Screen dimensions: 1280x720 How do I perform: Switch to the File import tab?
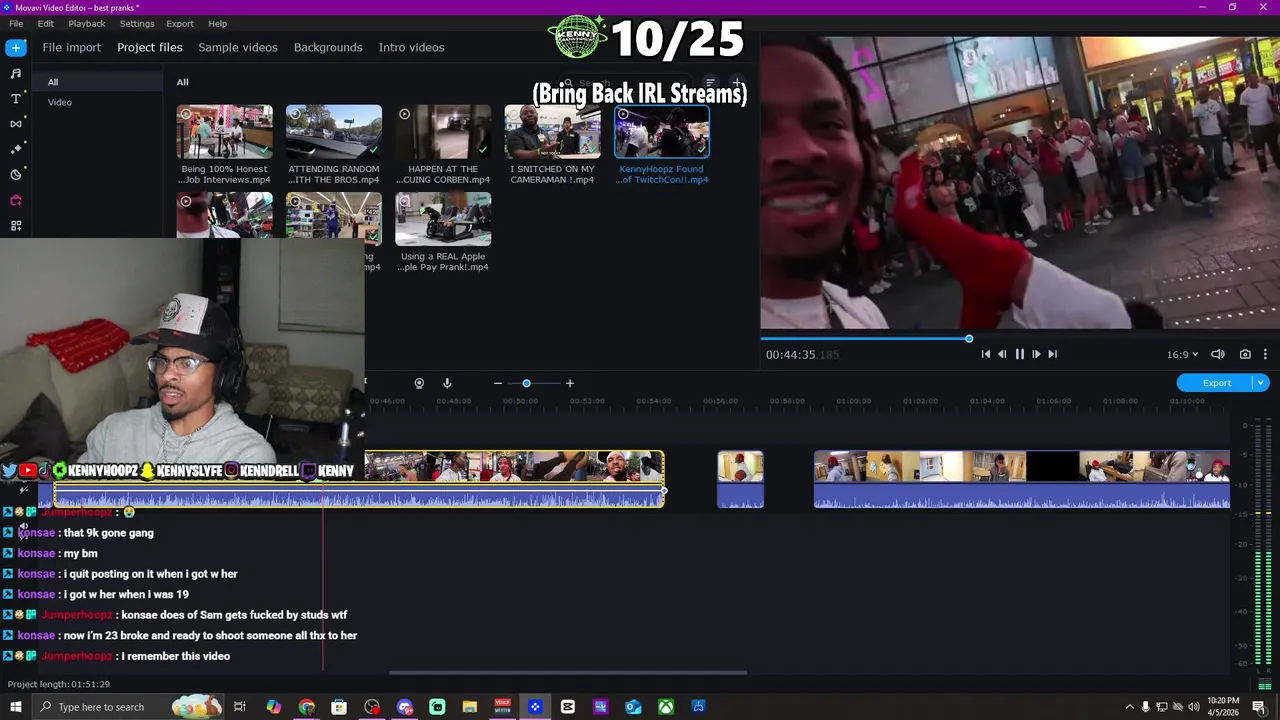pos(71,47)
